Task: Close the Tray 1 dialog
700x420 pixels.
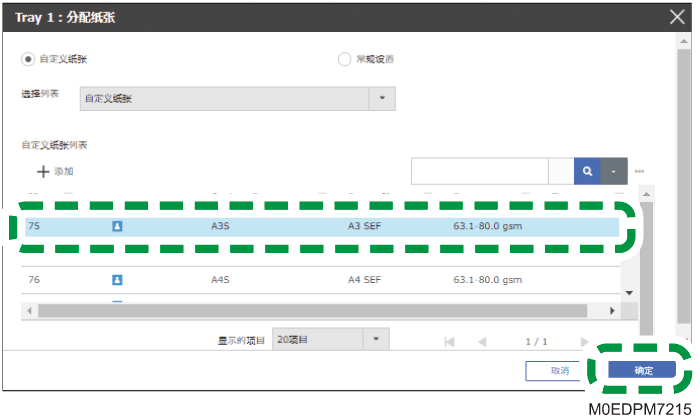Action: (677, 17)
